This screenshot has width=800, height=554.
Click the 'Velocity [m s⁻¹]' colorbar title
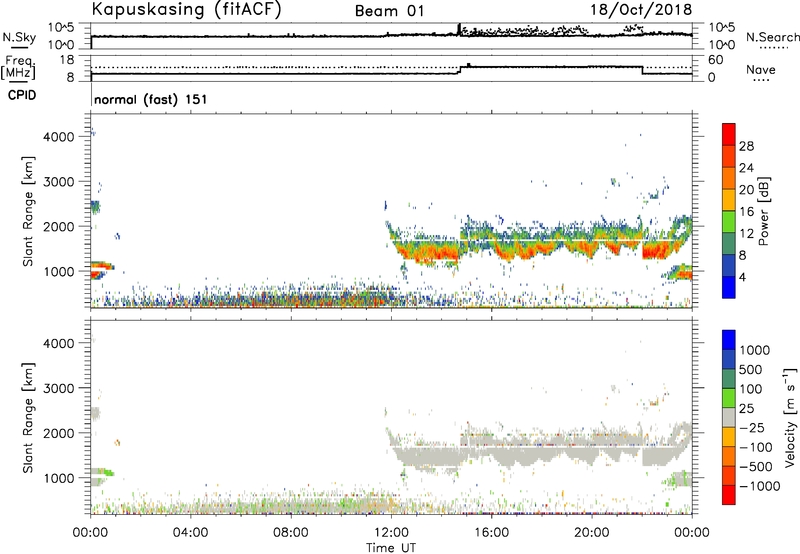pos(790,417)
